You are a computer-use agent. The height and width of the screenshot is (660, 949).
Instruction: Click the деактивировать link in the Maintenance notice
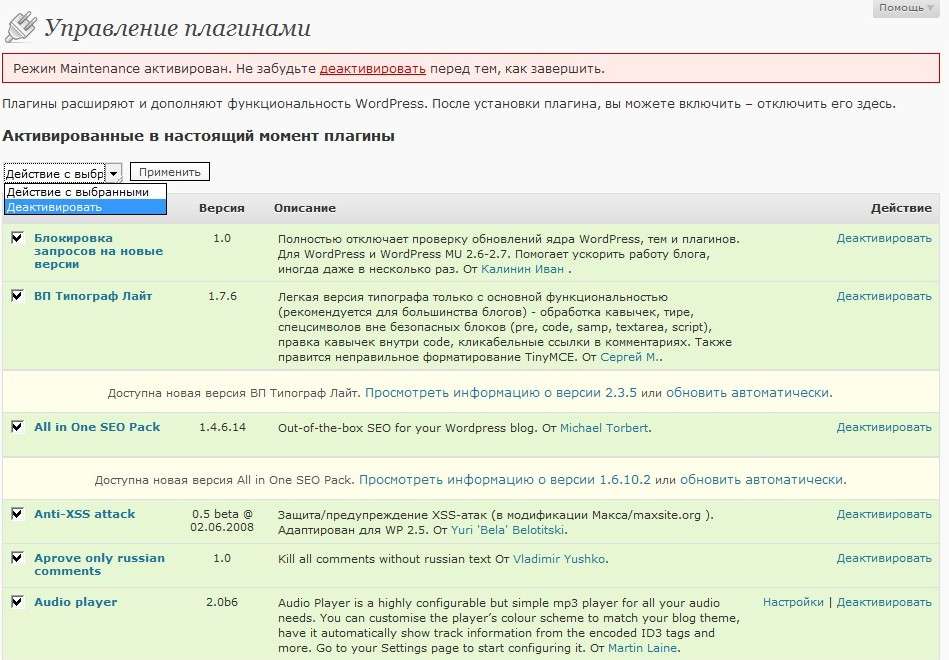(372, 69)
